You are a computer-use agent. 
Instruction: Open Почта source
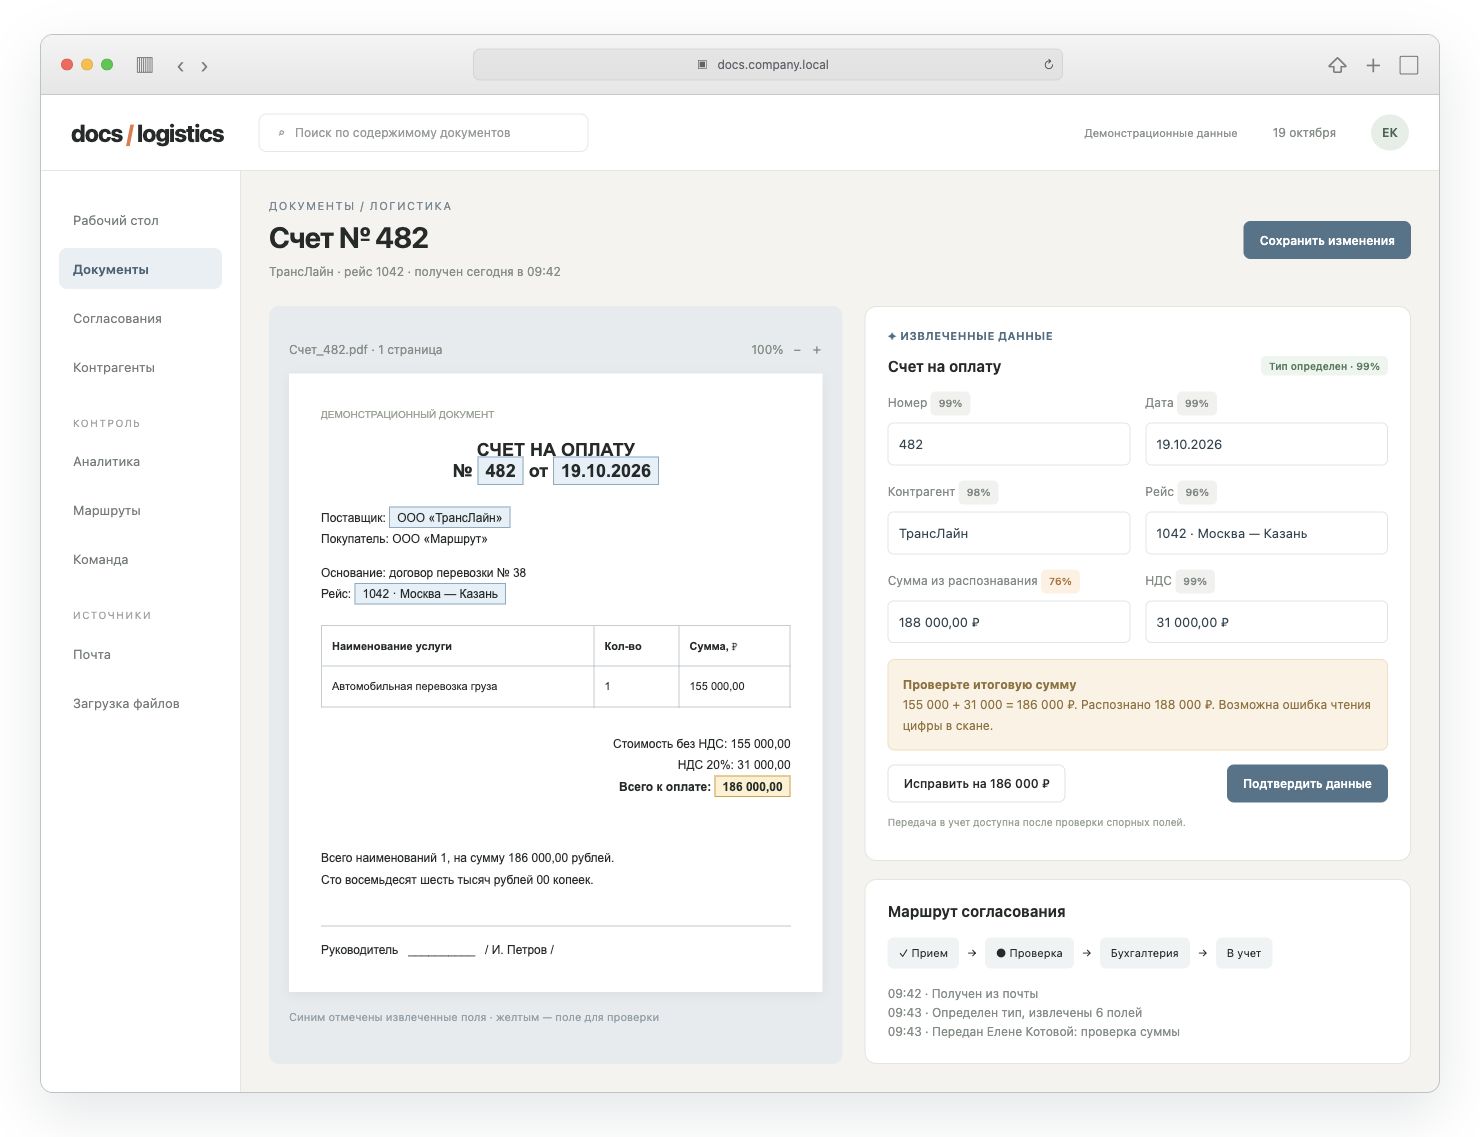coord(140,654)
